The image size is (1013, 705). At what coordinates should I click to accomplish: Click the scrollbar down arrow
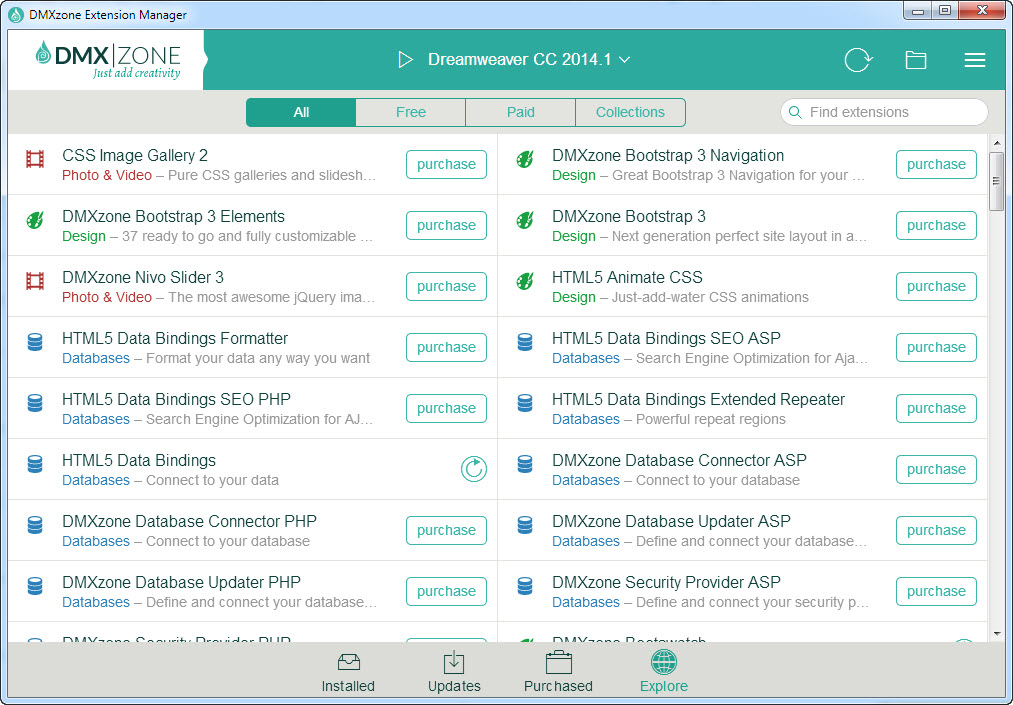click(996, 634)
